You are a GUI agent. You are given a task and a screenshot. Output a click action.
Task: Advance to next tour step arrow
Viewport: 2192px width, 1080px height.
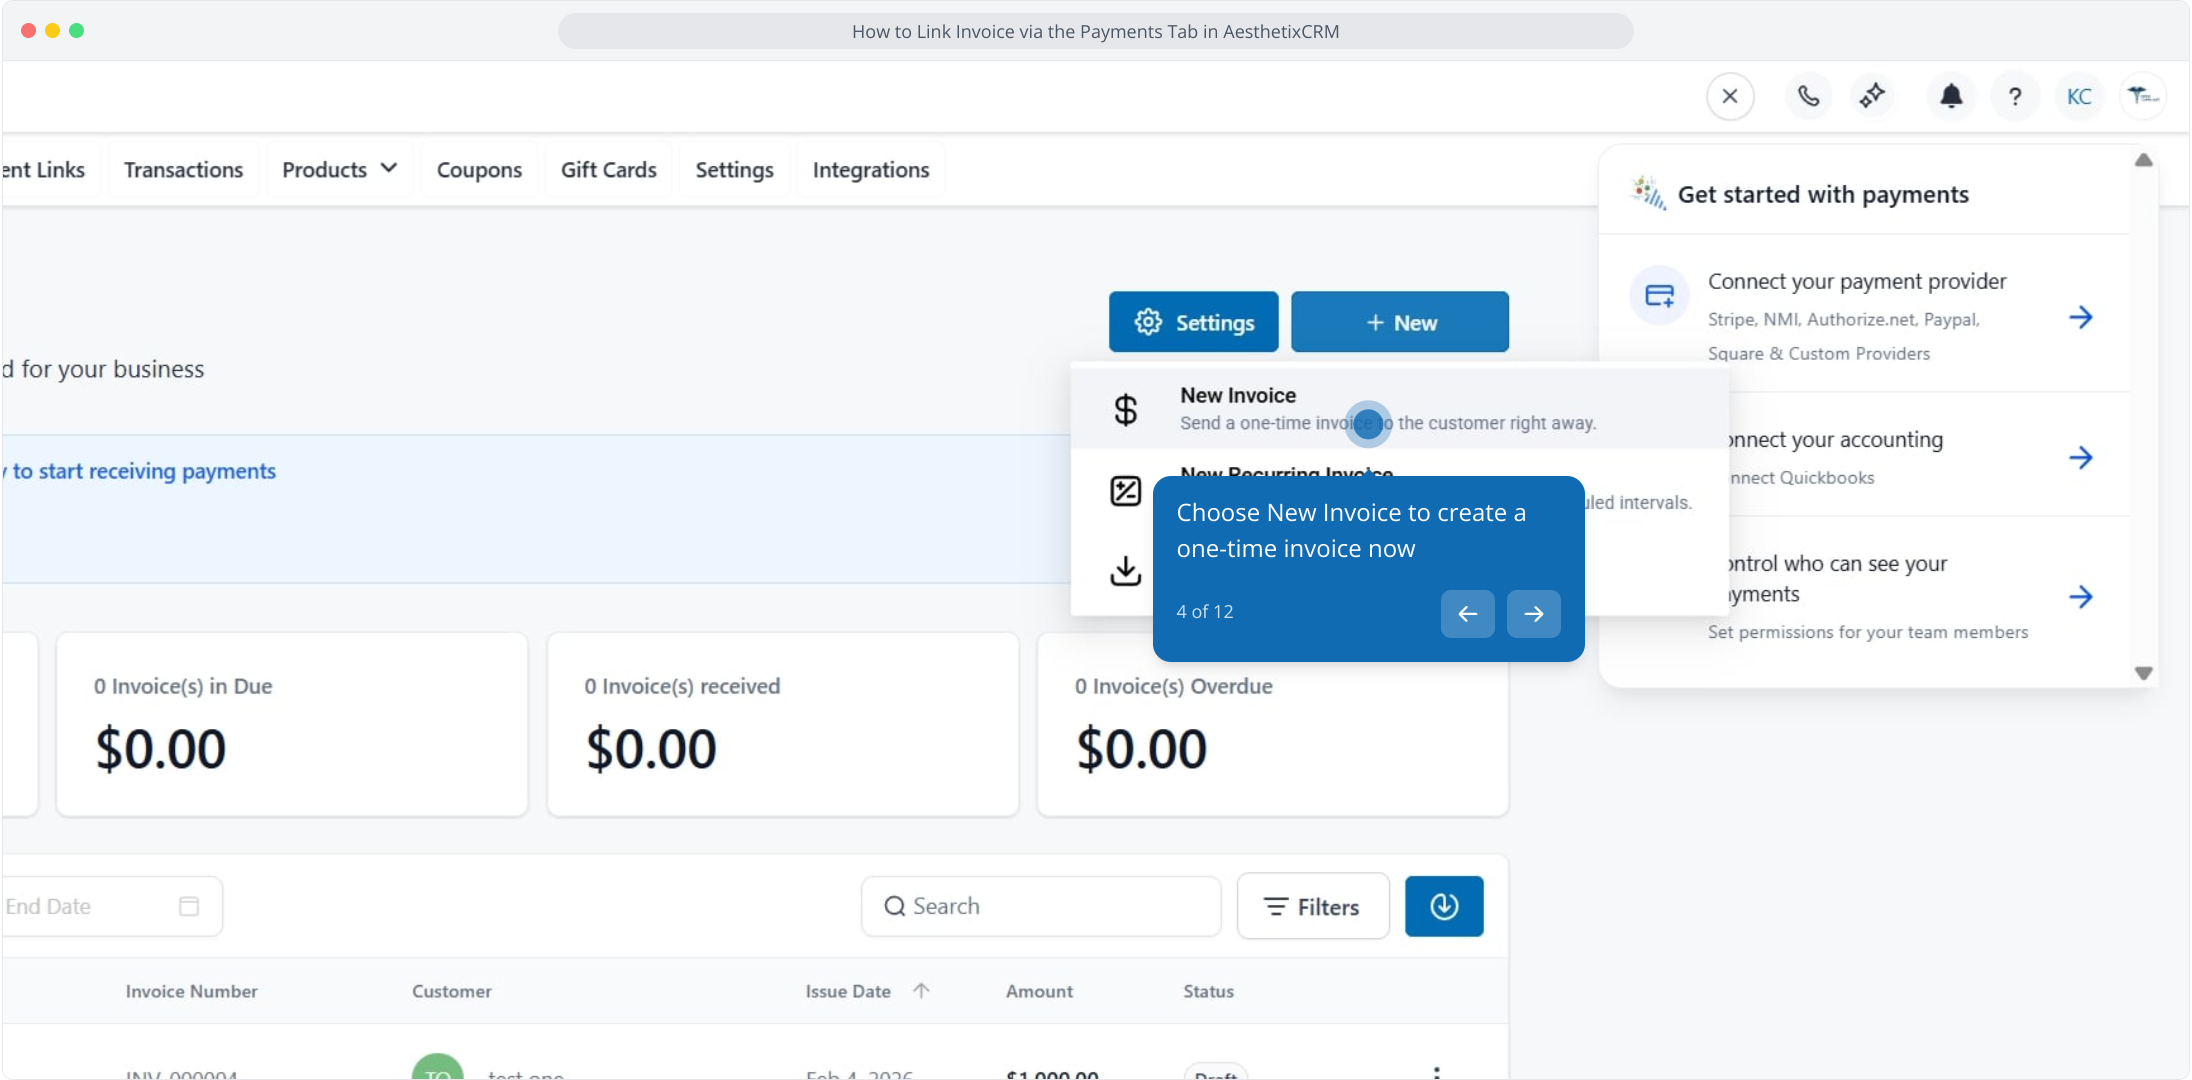click(1533, 613)
